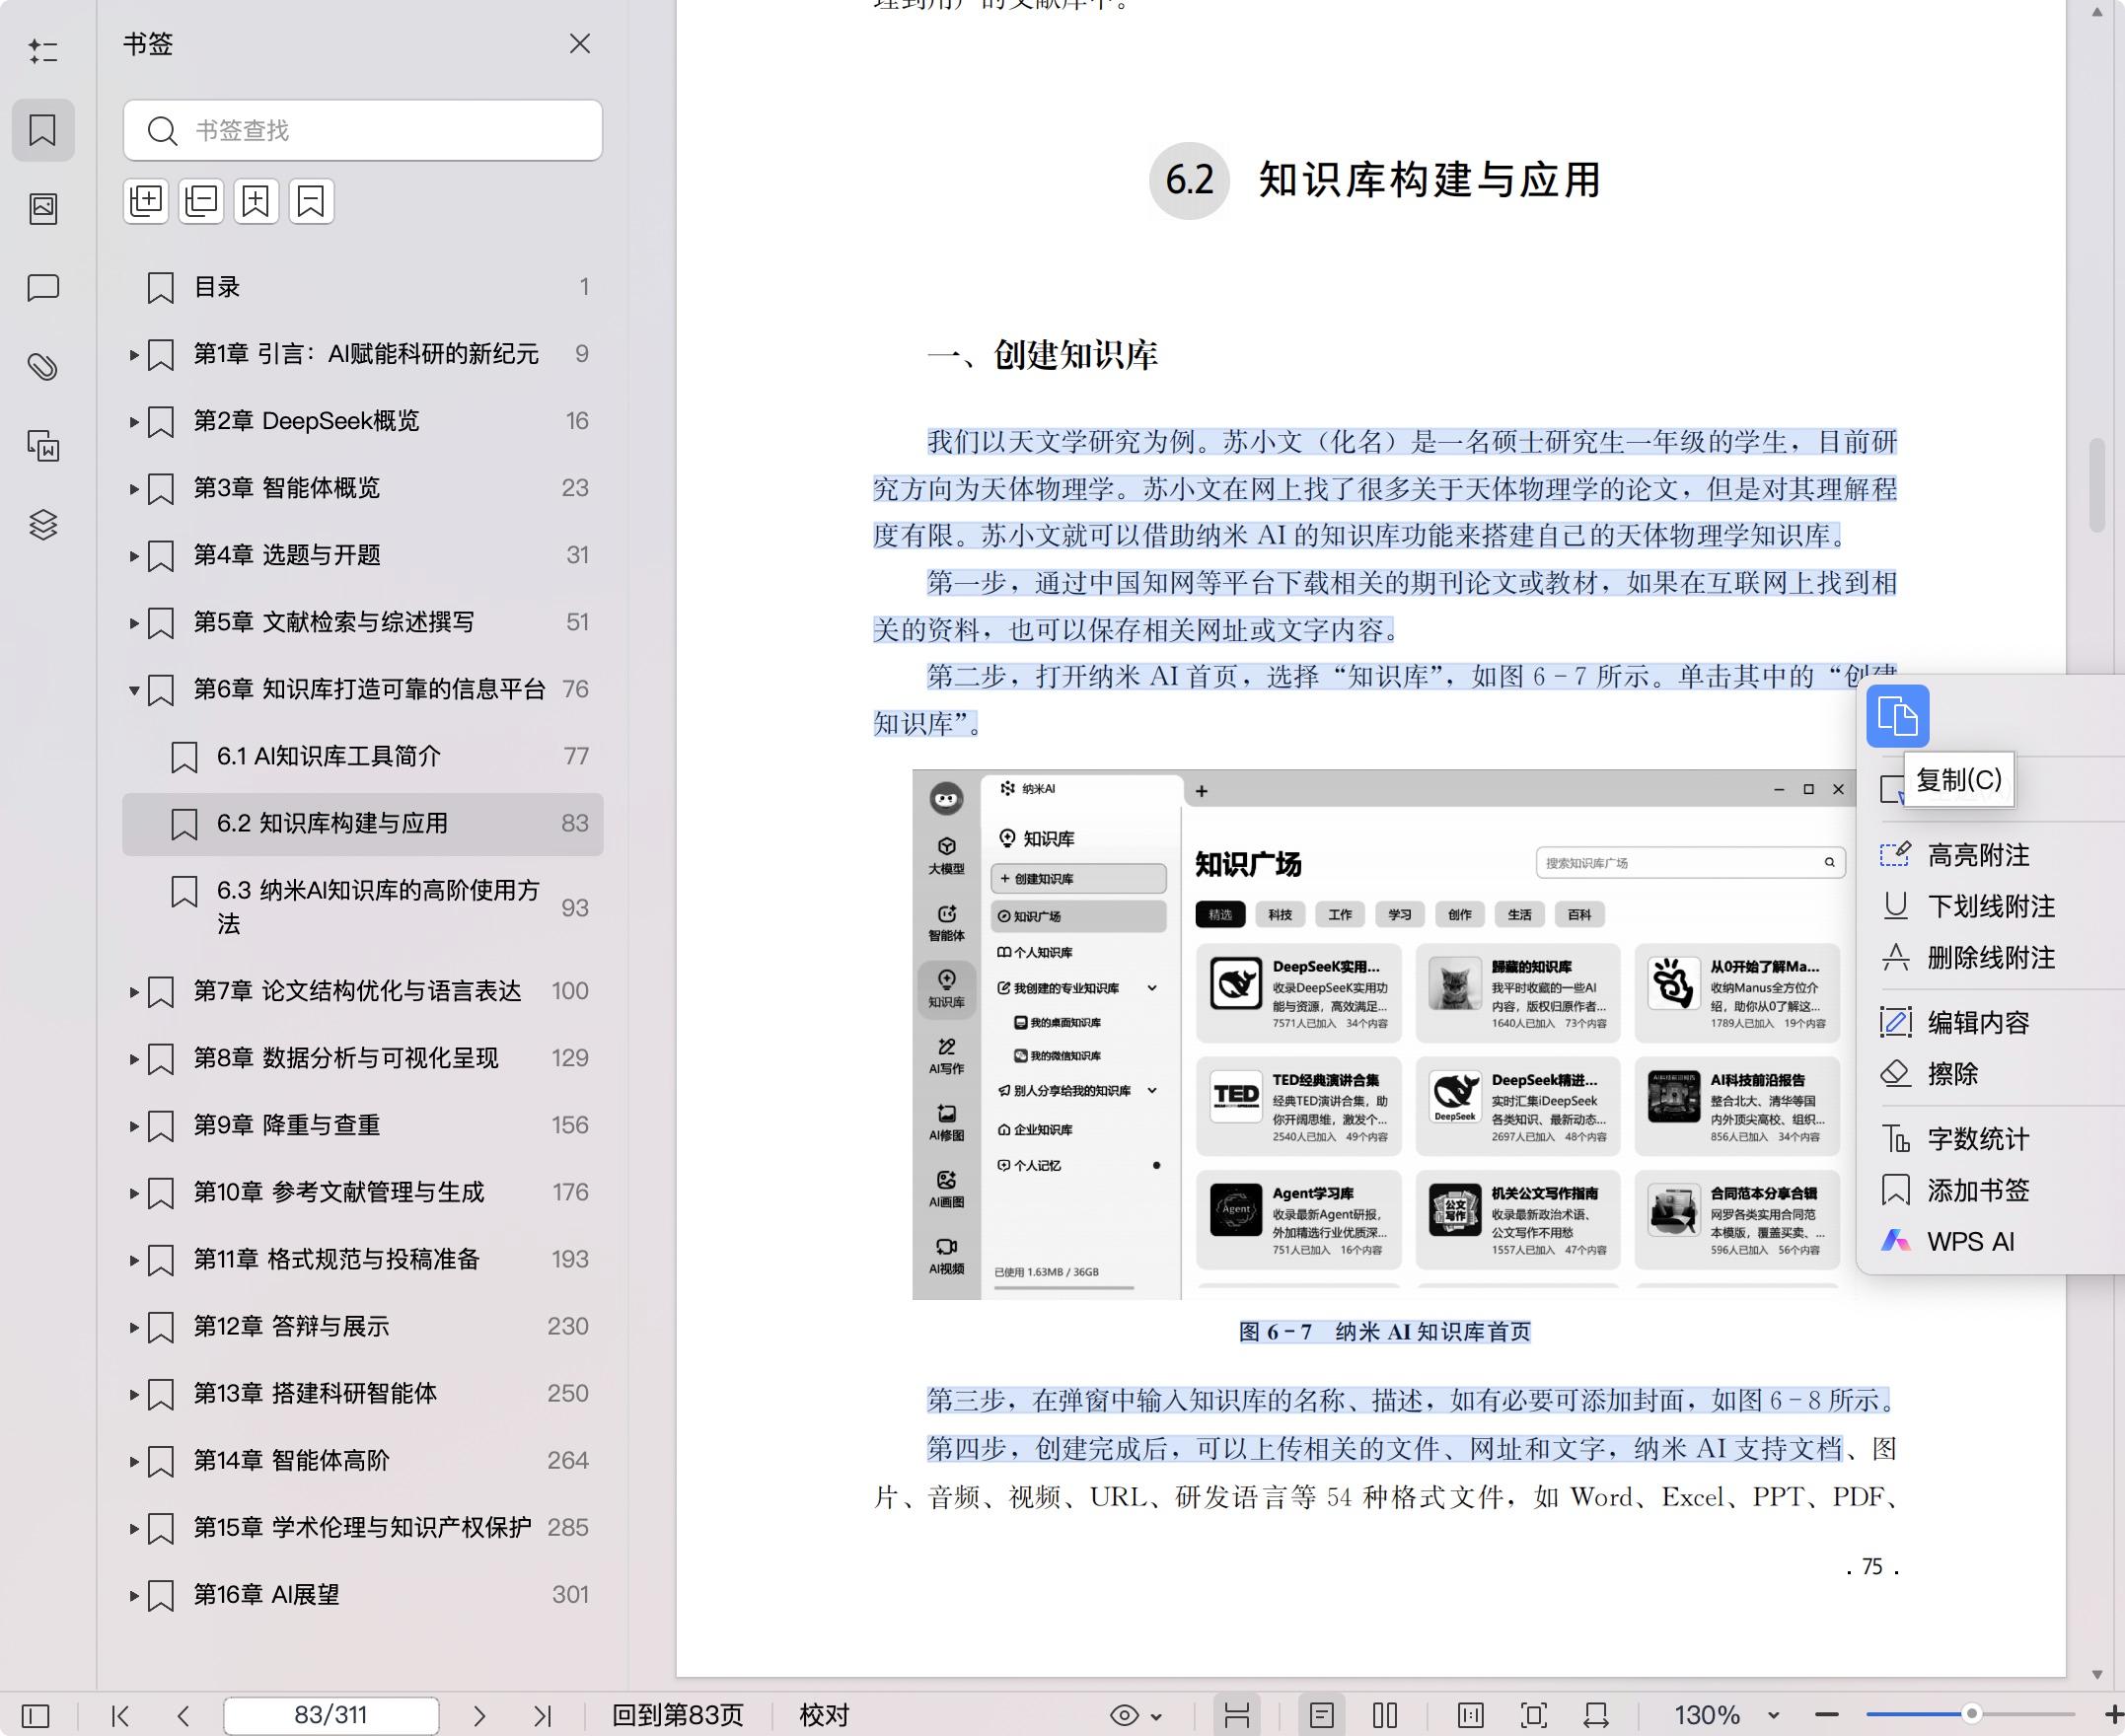Viewport: 2125px width, 1736px height.
Task: Click the expand-all bookmarks icon
Action: [146, 201]
